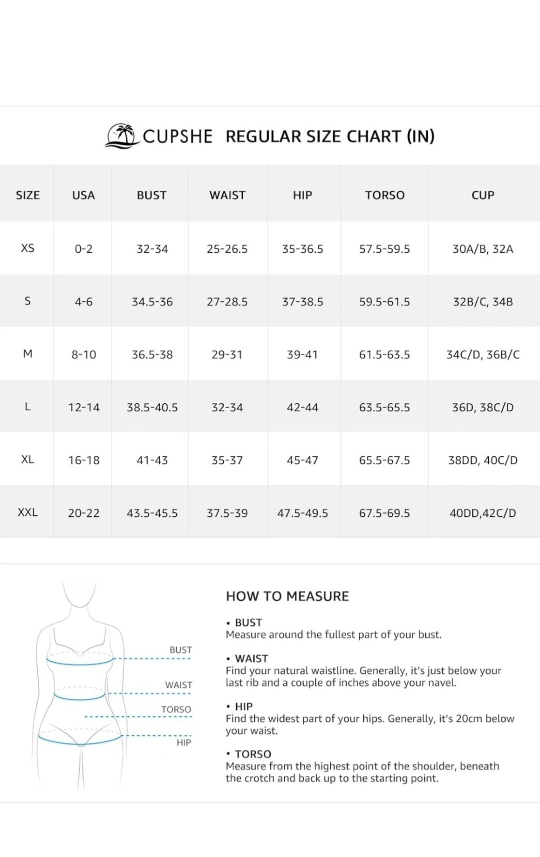Viewport: 540px width, 857px height.
Task: Click the REGULAR SIZE CHART (IN) title
Action: point(330,136)
